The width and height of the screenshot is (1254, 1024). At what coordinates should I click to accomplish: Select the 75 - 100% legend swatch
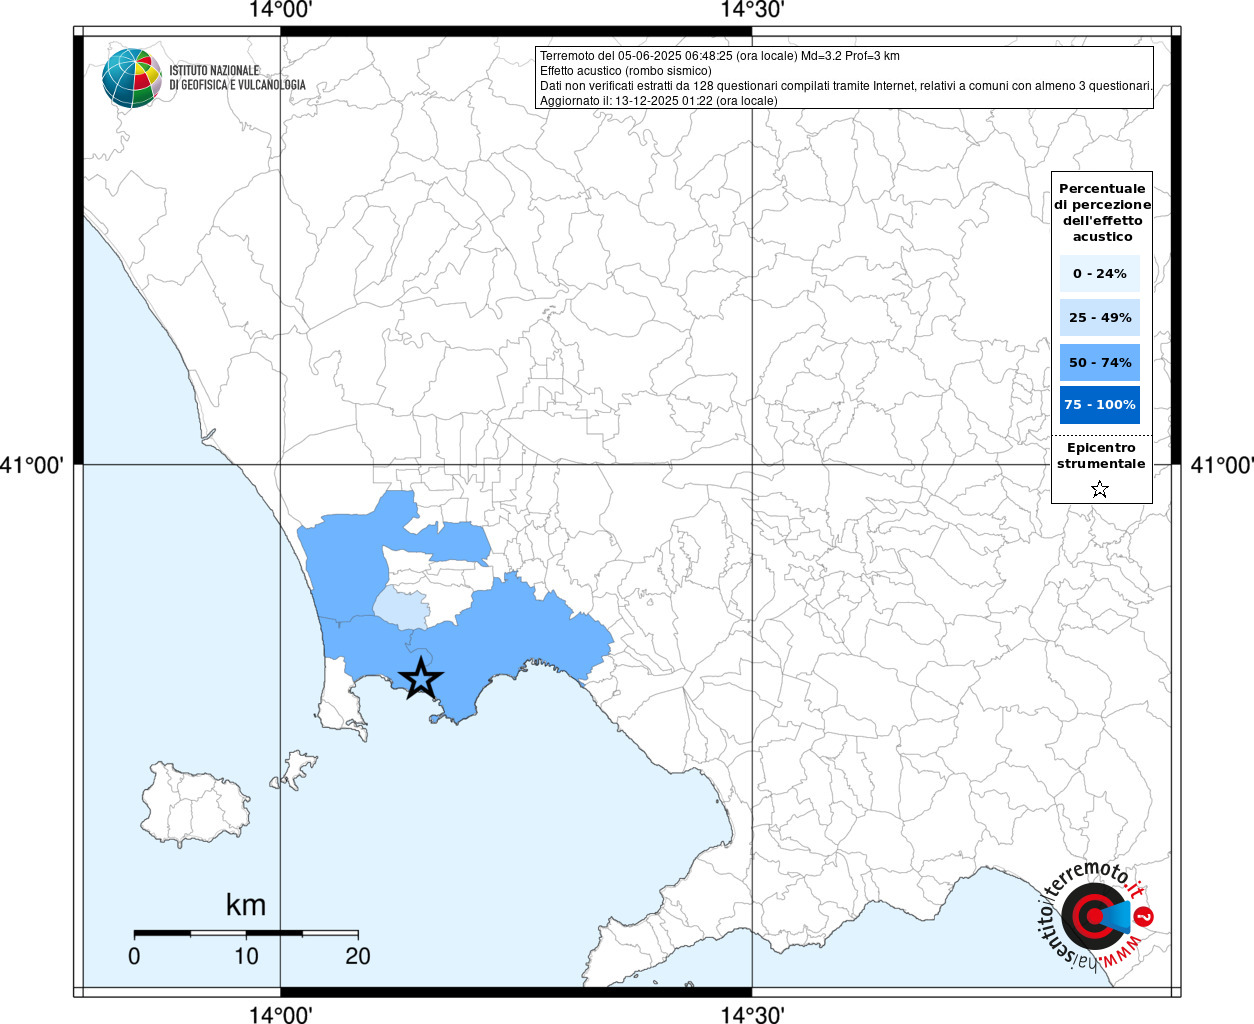pyautogui.click(x=1099, y=405)
